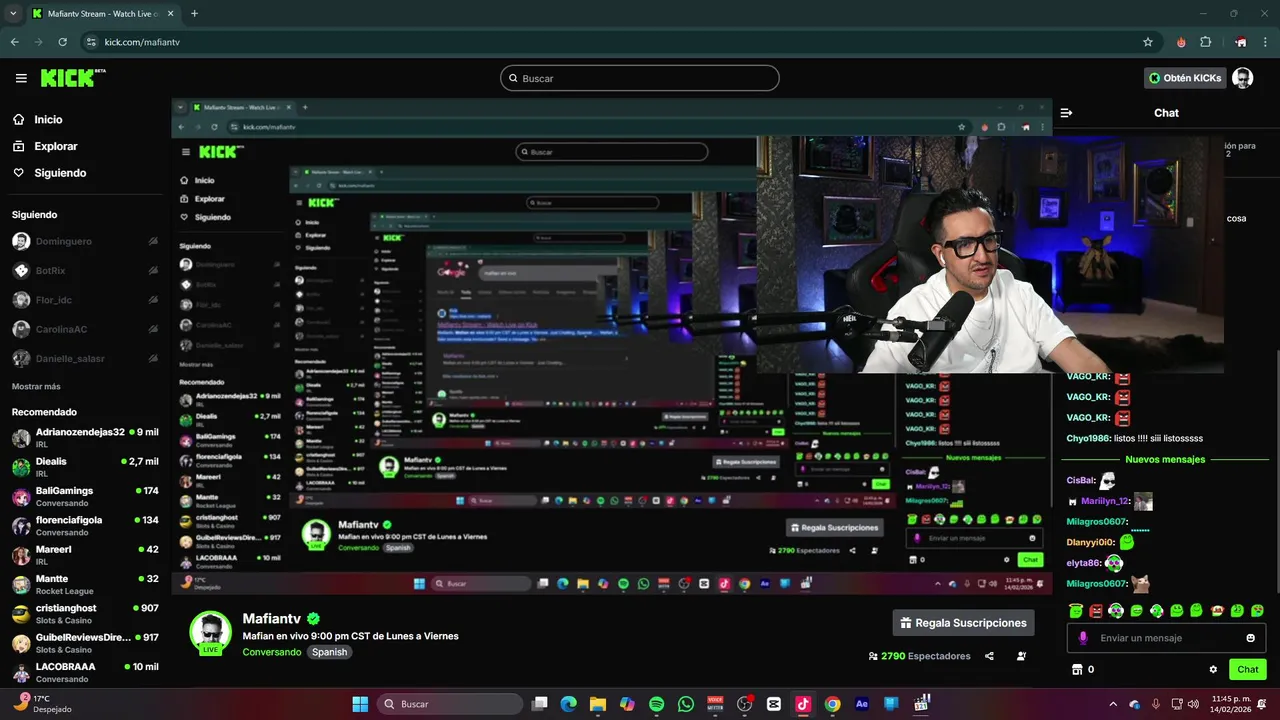Screen dimensions: 1280x720
Task: Open Spotify from the taskbar
Action: [656, 704]
